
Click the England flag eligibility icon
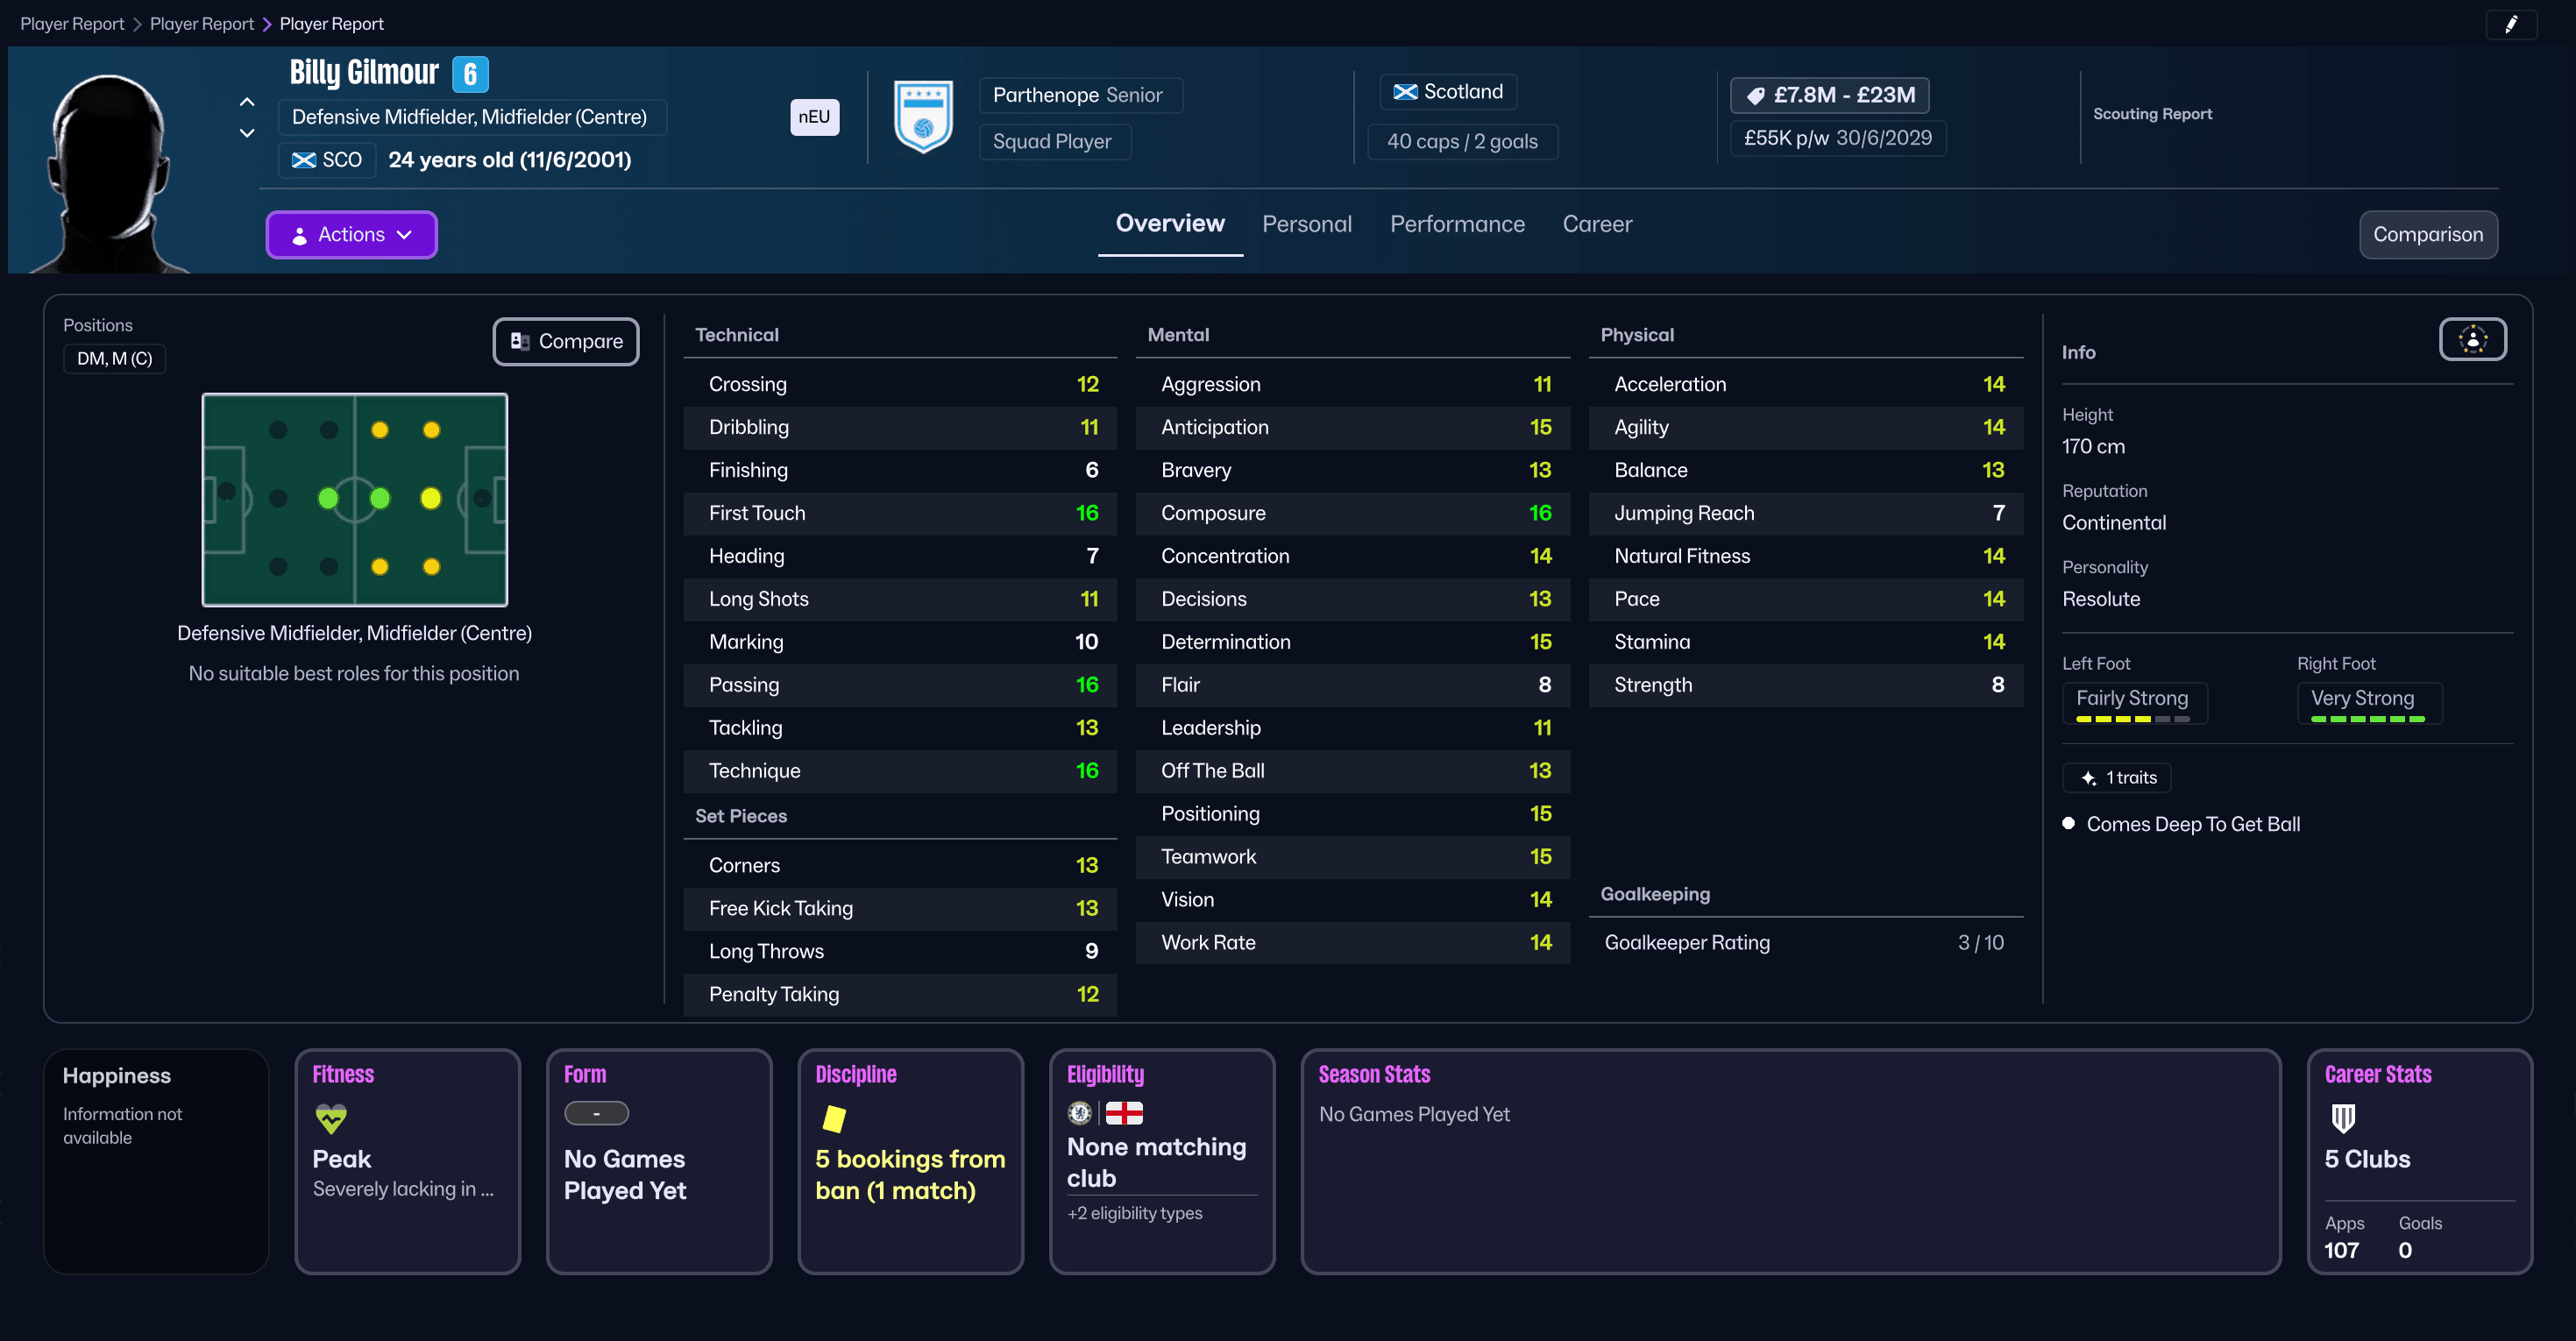click(1124, 1112)
